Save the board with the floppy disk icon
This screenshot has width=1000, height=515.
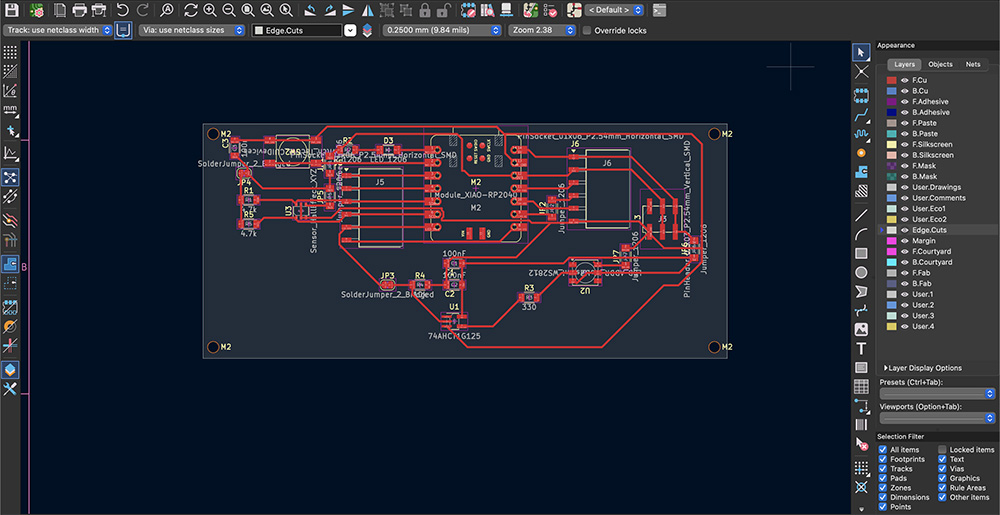pos(11,10)
